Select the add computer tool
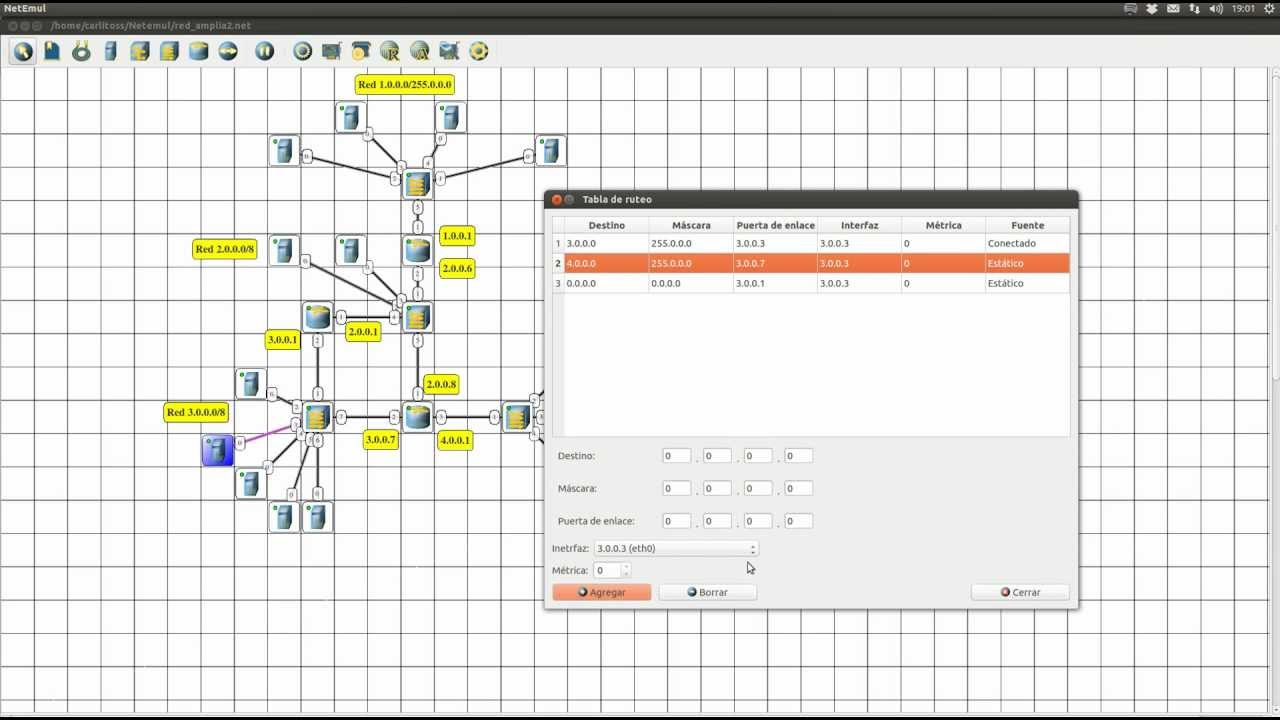 [111, 51]
